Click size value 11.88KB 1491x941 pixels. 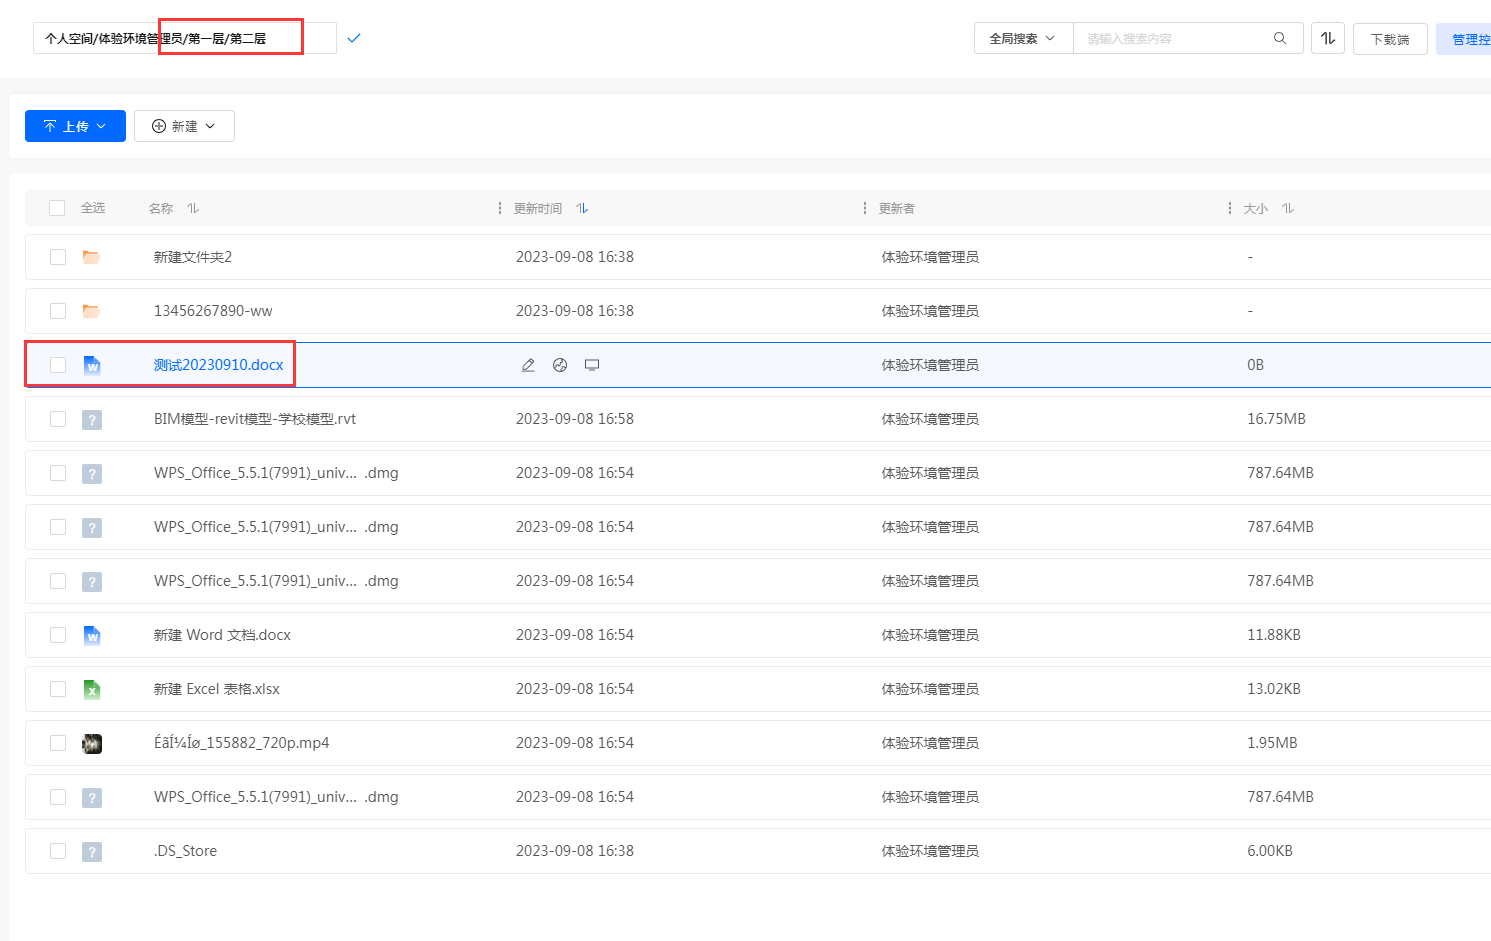click(1274, 635)
